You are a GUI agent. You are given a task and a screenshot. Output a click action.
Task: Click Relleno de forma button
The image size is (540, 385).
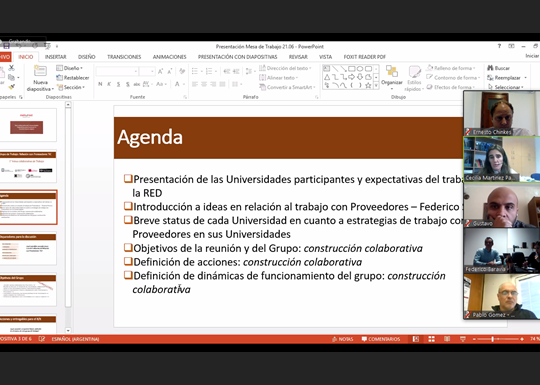451,68
